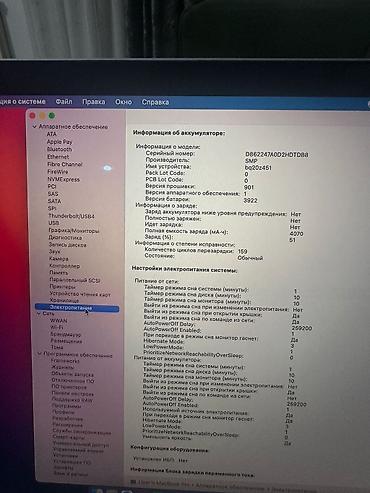
Task: Select WWAN under Сеть
Action: 59,321
